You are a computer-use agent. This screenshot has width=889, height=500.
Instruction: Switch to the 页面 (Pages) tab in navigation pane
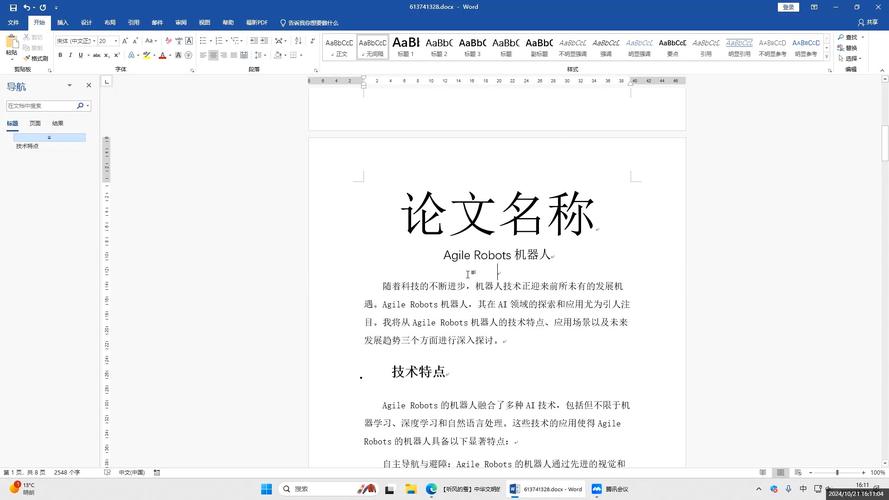pos(35,123)
